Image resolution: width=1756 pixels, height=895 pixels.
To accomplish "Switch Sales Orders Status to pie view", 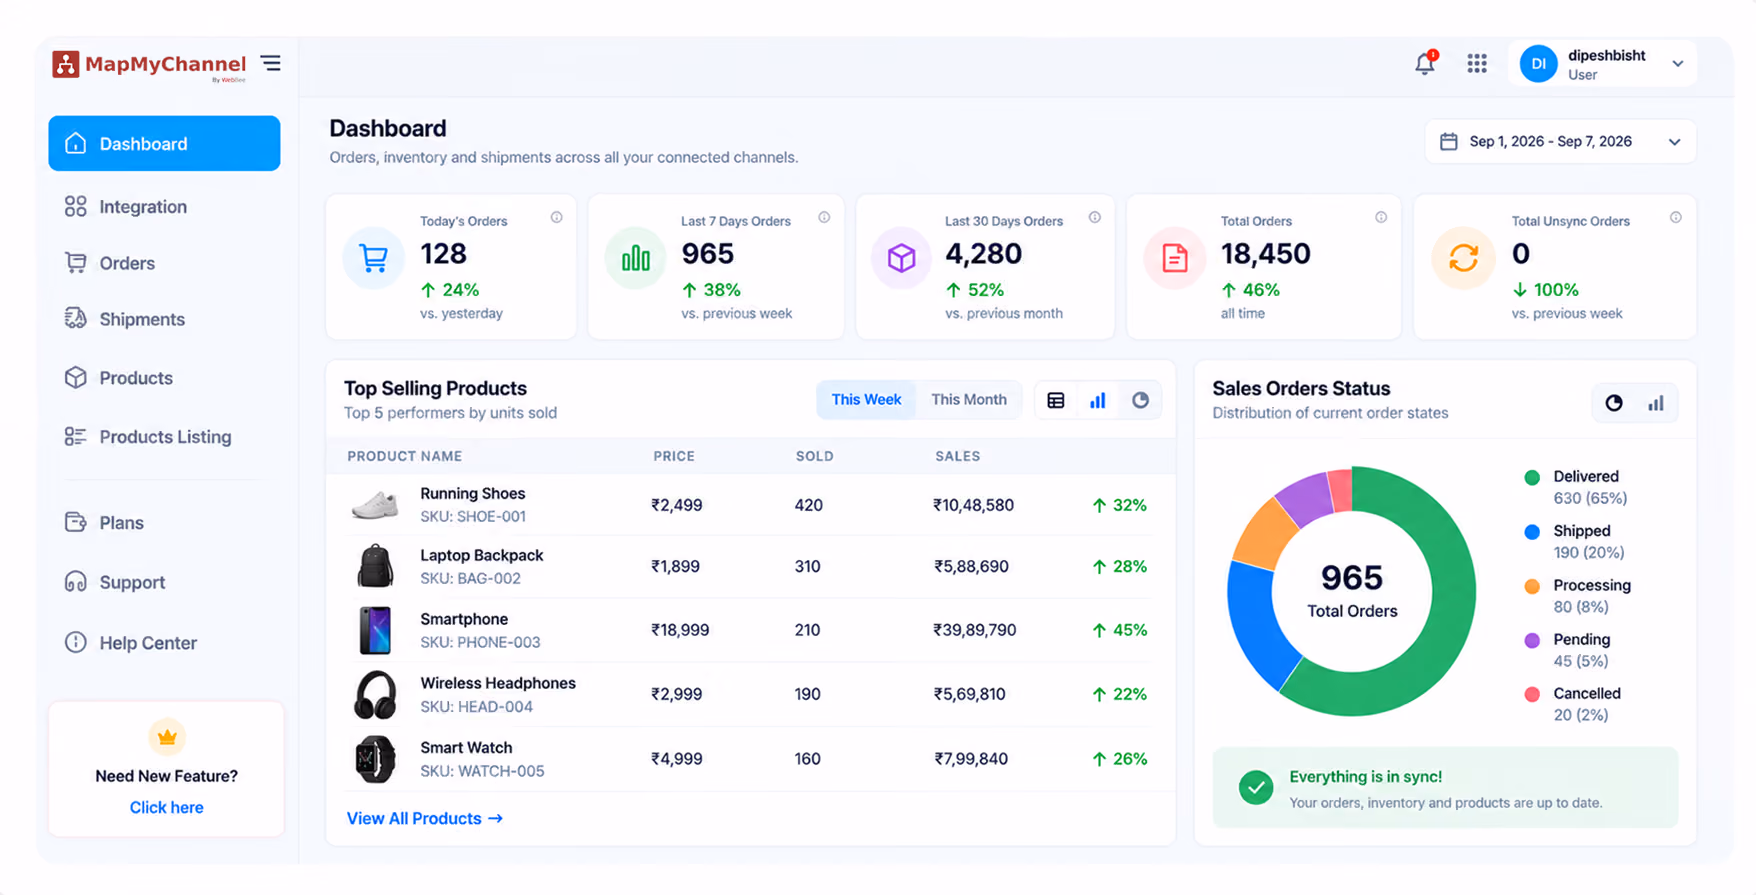I will pyautogui.click(x=1614, y=403).
